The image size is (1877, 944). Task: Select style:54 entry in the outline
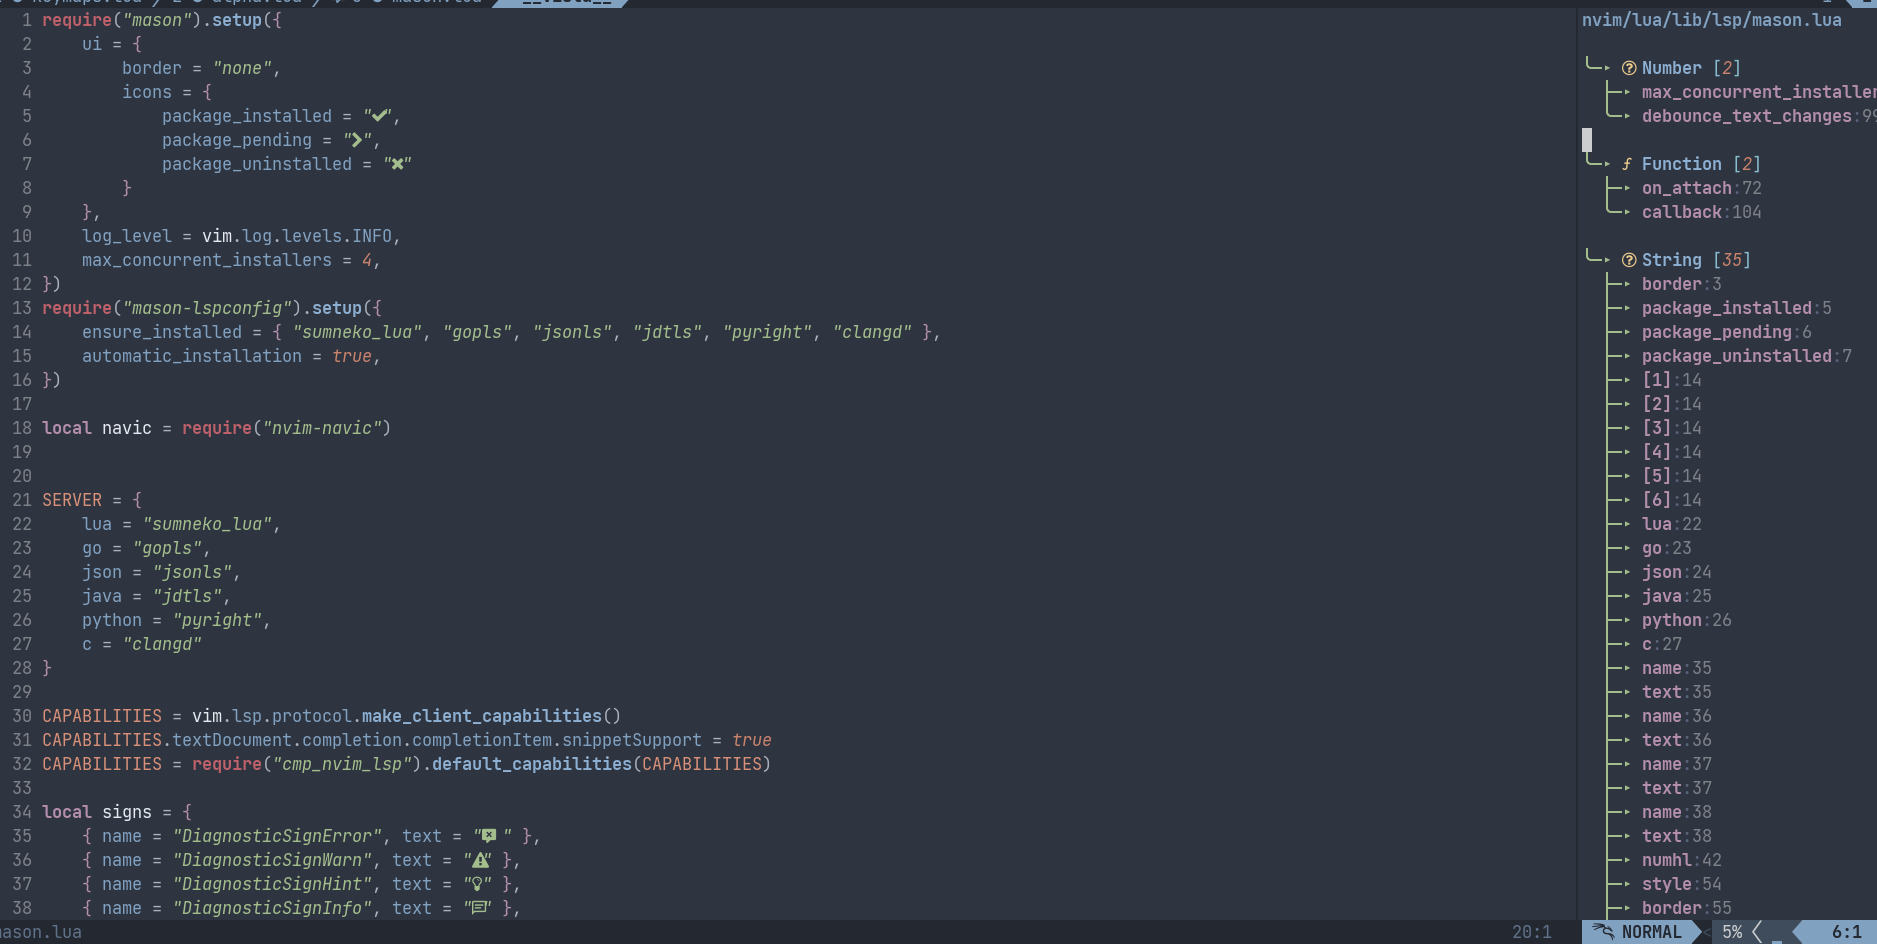1681,884
